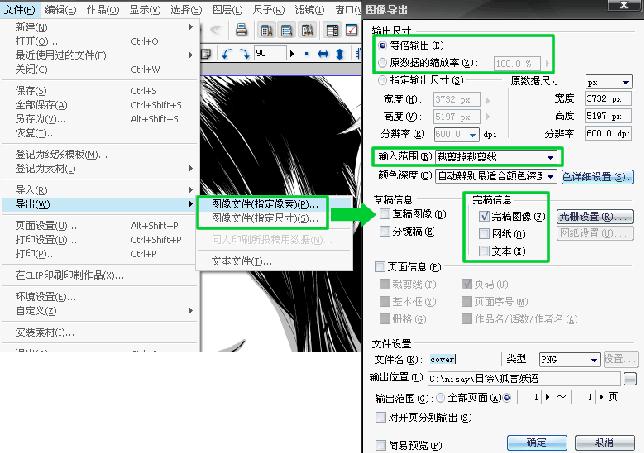Image resolution: width=644 pixels, height=453 pixels.
Task: Open the 输入范围 dropdown list
Action: (x=550, y=157)
